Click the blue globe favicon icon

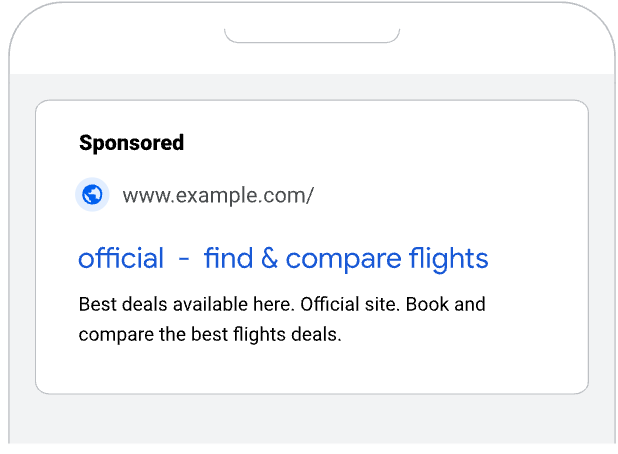click(x=92, y=195)
